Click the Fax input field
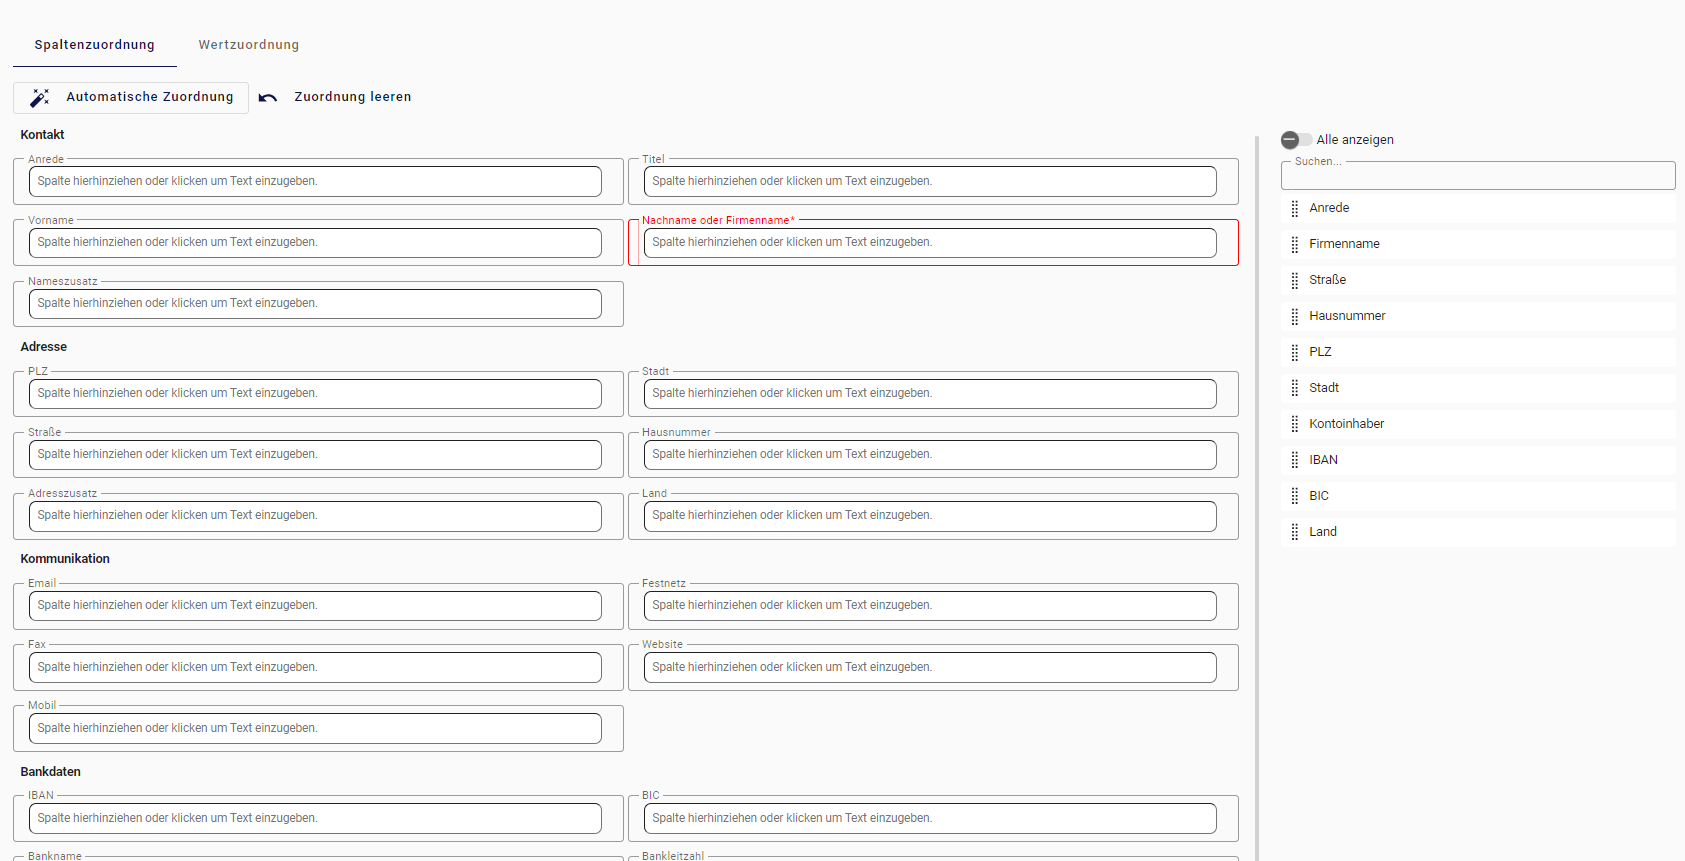This screenshot has height=861, width=1685. coord(315,667)
